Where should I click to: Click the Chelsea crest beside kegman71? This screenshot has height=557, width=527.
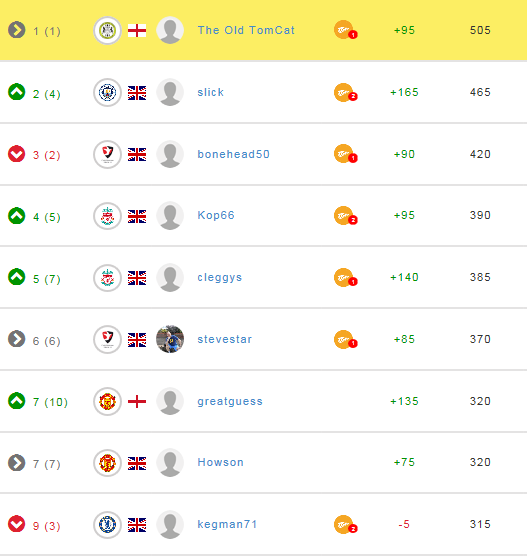[107, 525]
